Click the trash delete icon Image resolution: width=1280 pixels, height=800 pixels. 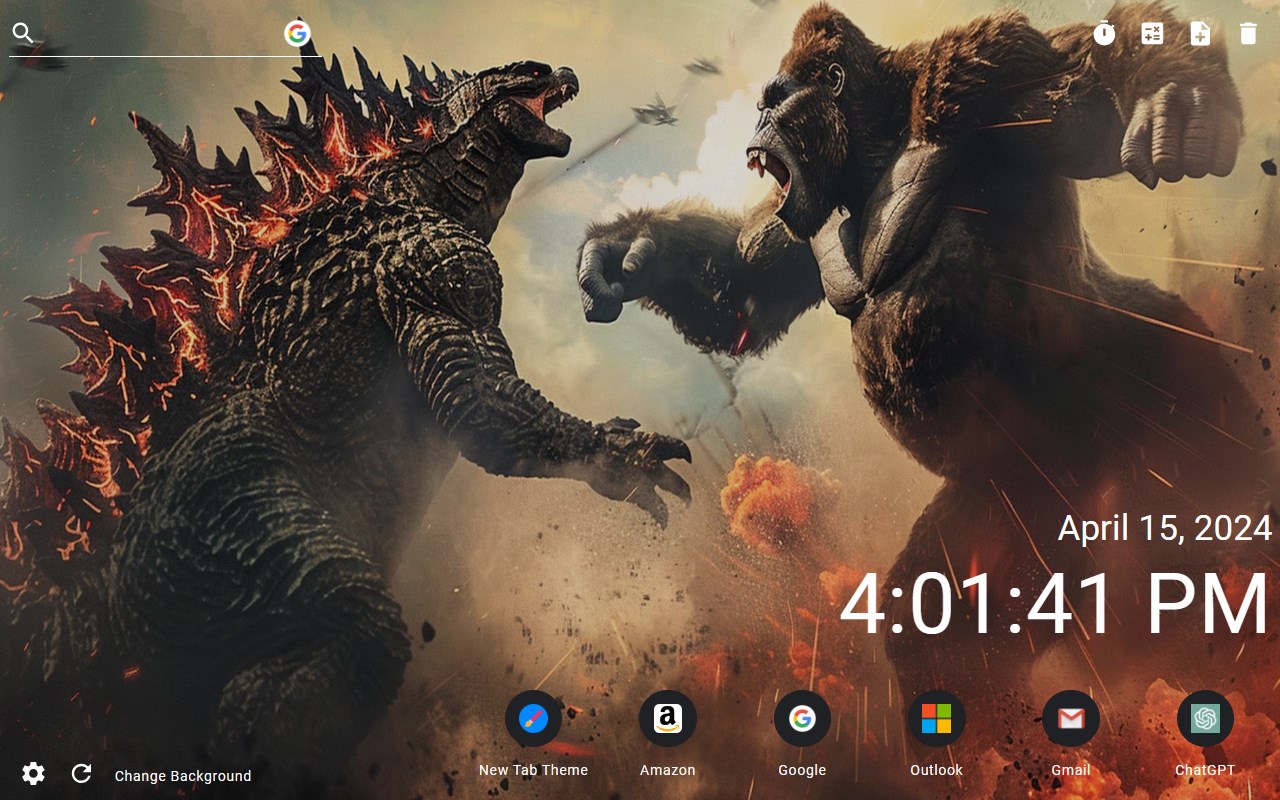tap(1248, 34)
